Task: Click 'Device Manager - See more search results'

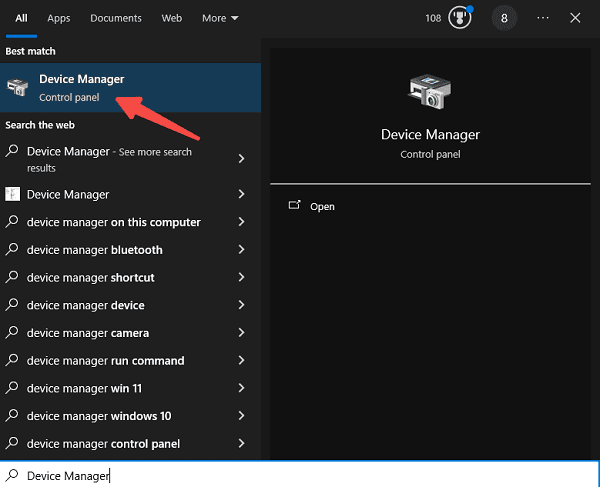Action: [109, 159]
